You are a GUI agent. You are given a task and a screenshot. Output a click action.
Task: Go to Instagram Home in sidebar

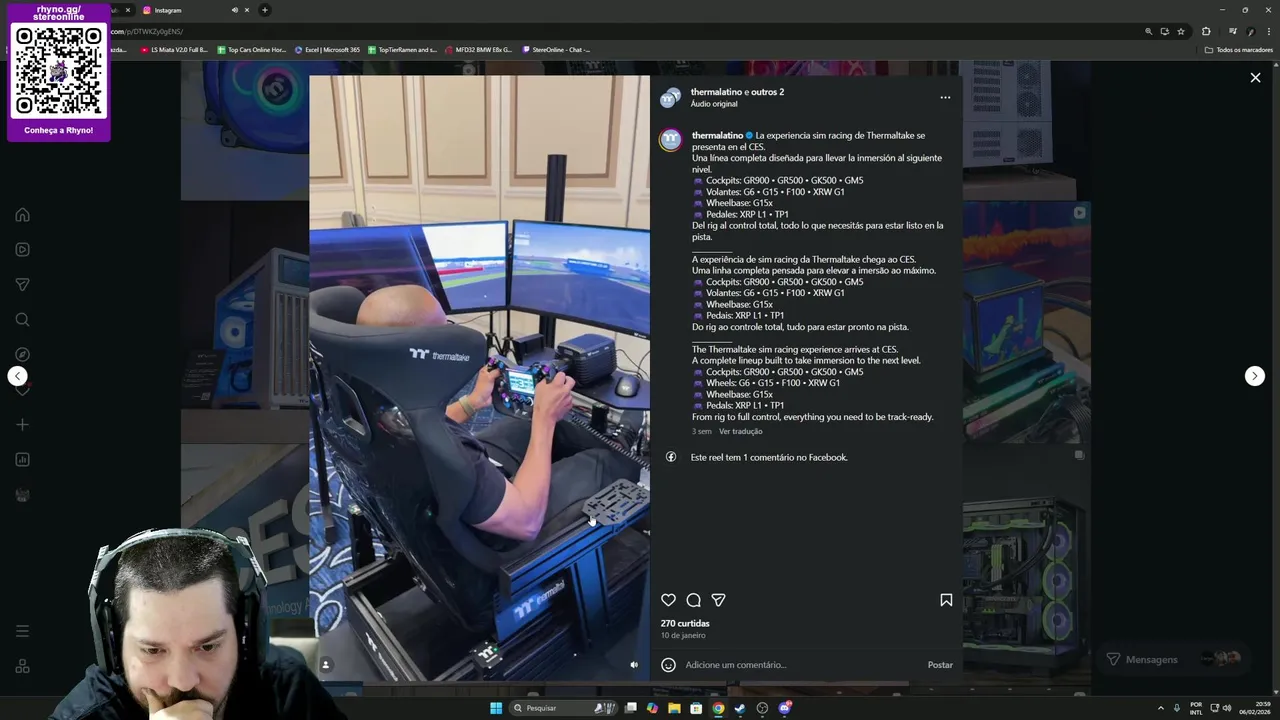(x=22, y=215)
